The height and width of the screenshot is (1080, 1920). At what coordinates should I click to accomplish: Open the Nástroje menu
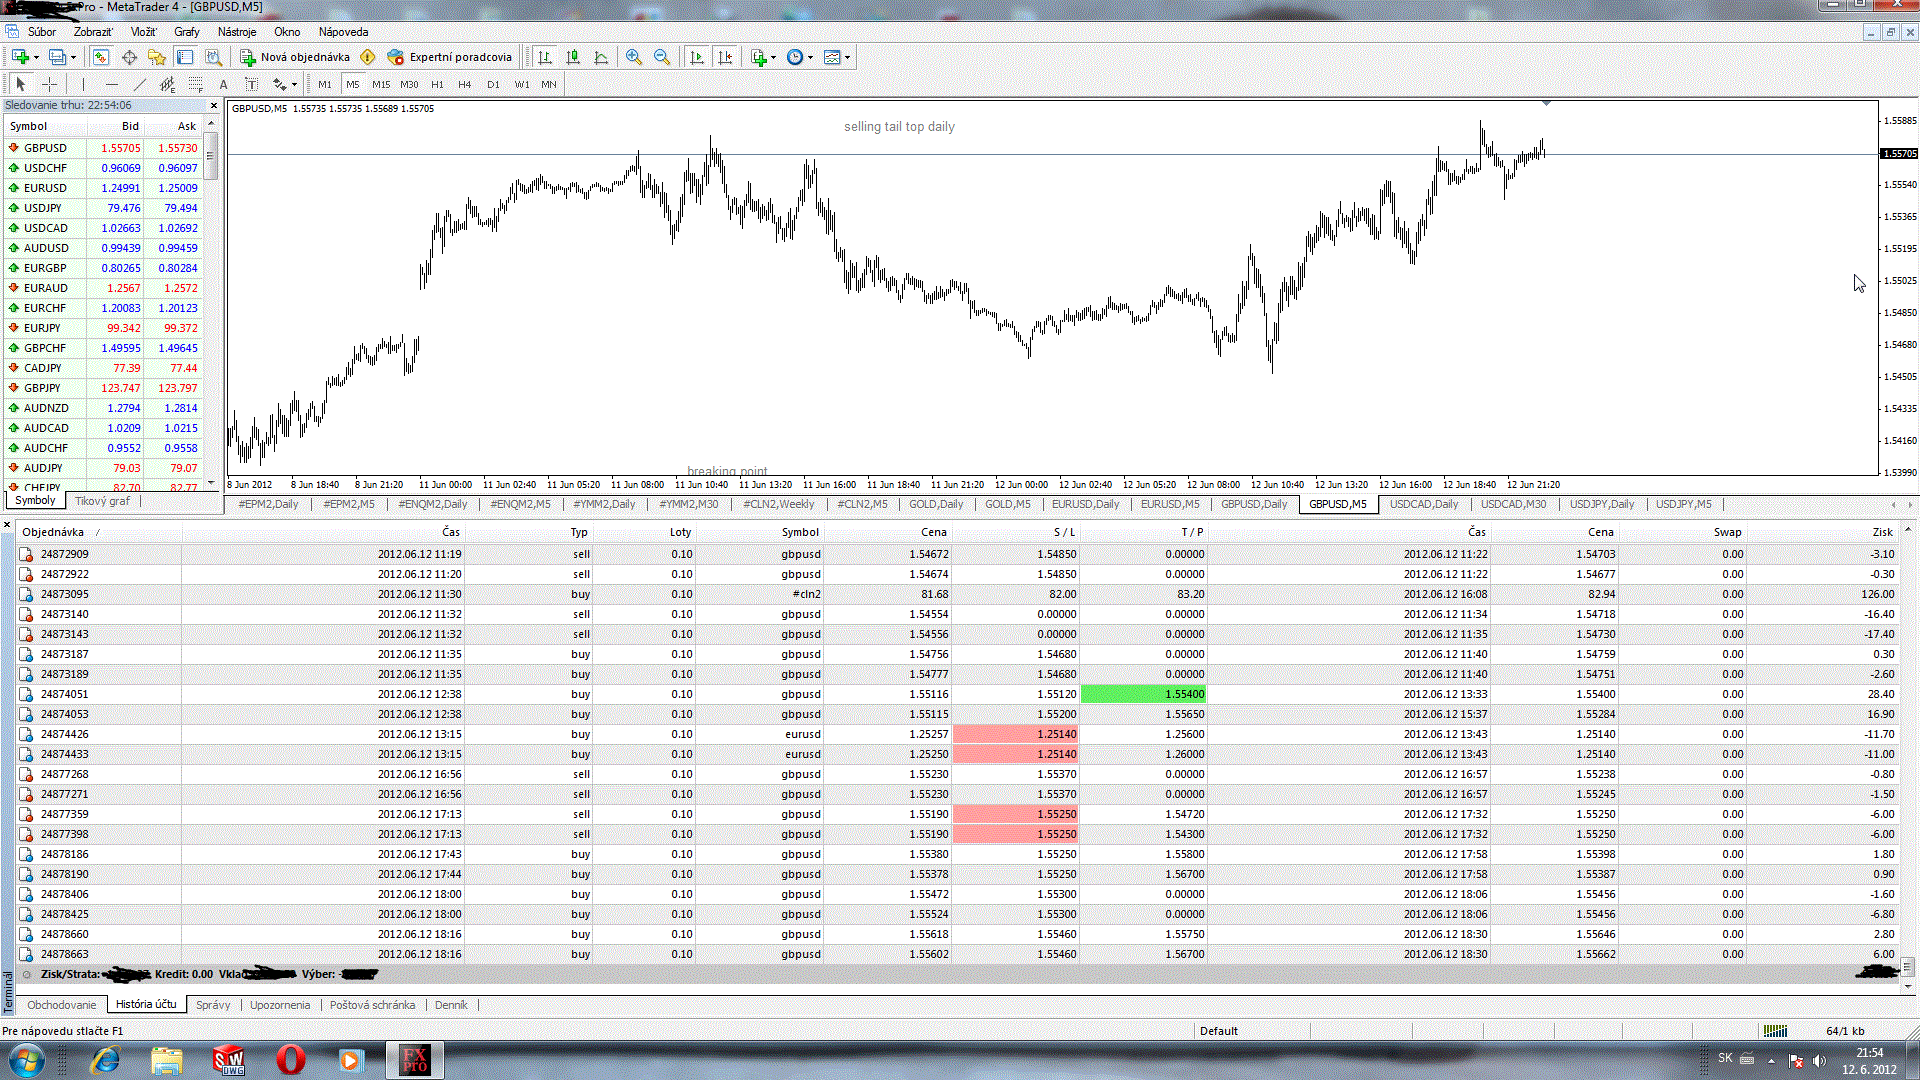[x=237, y=32]
